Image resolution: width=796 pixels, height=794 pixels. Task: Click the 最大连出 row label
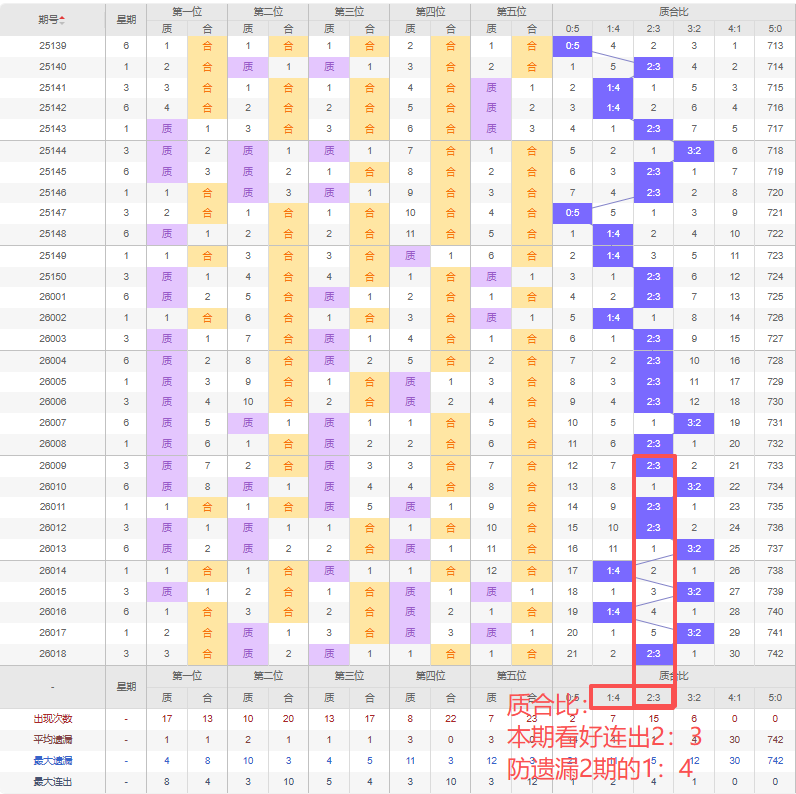(x=52, y=782)
